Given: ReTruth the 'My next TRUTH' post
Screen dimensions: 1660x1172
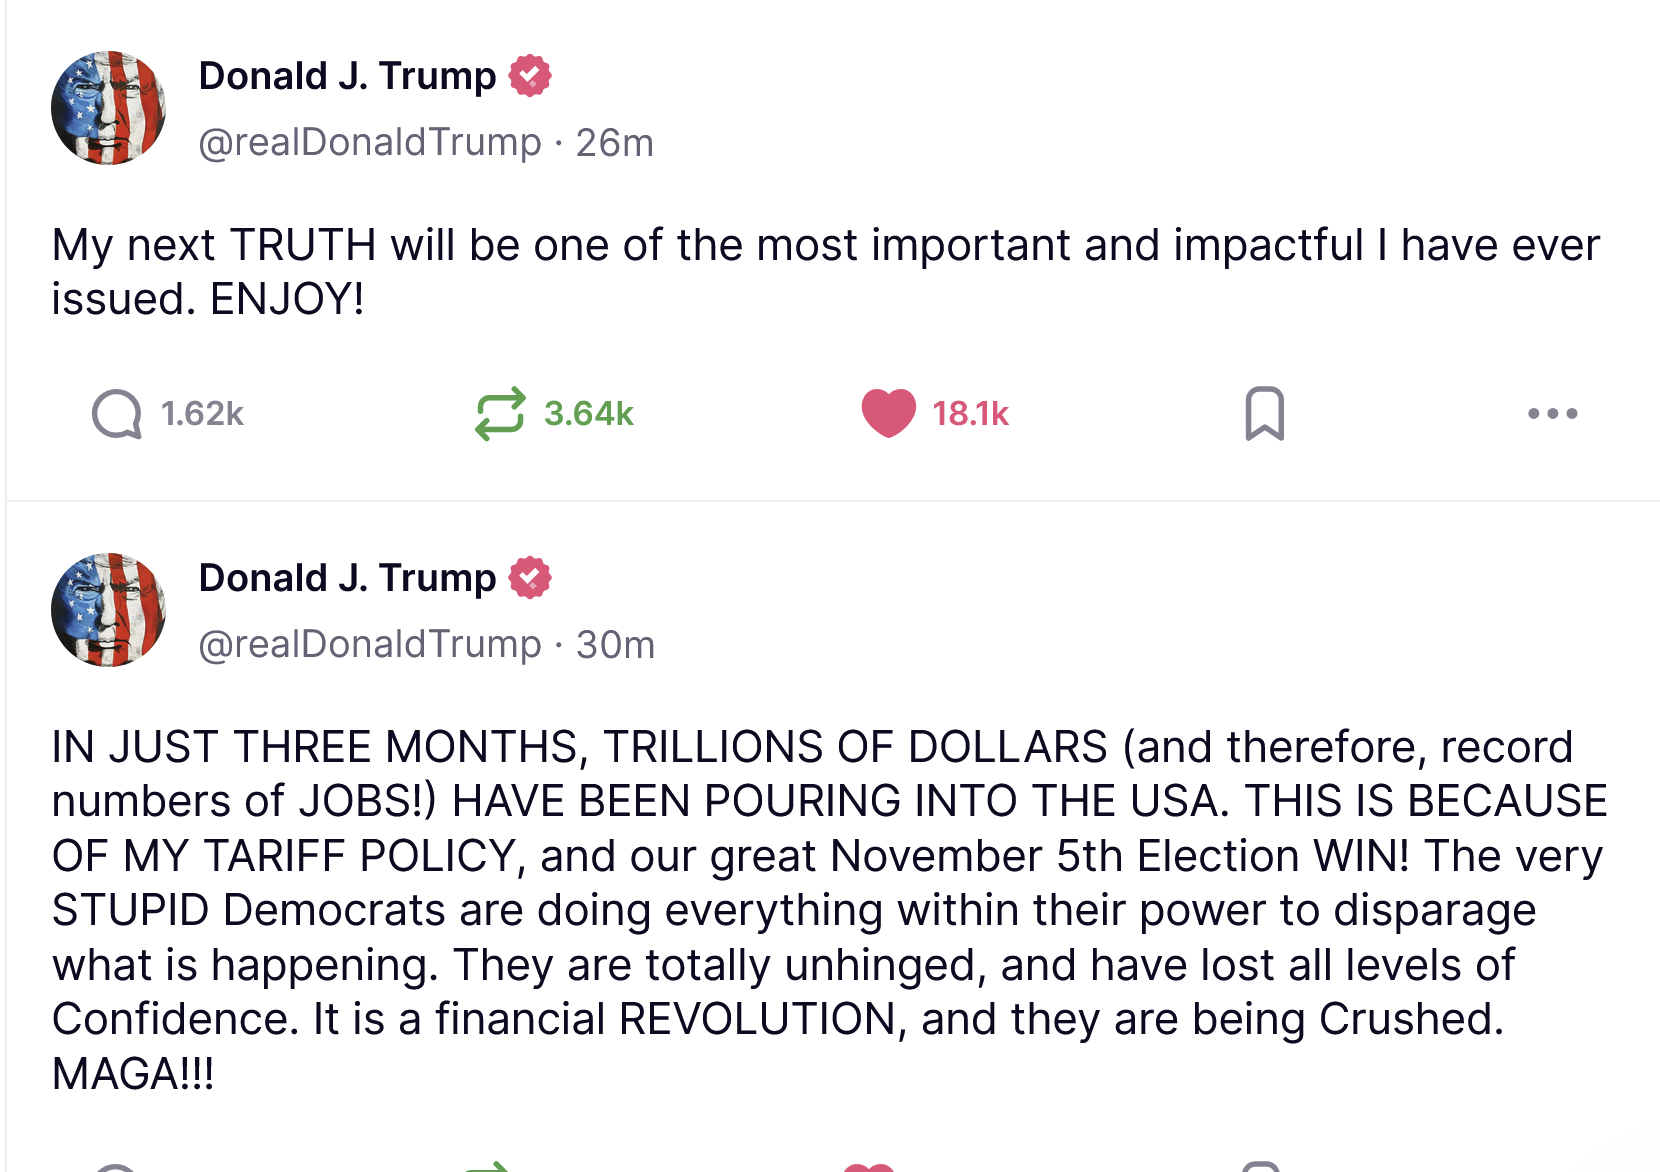Looking at the screenshot, I should pos(499,414).
